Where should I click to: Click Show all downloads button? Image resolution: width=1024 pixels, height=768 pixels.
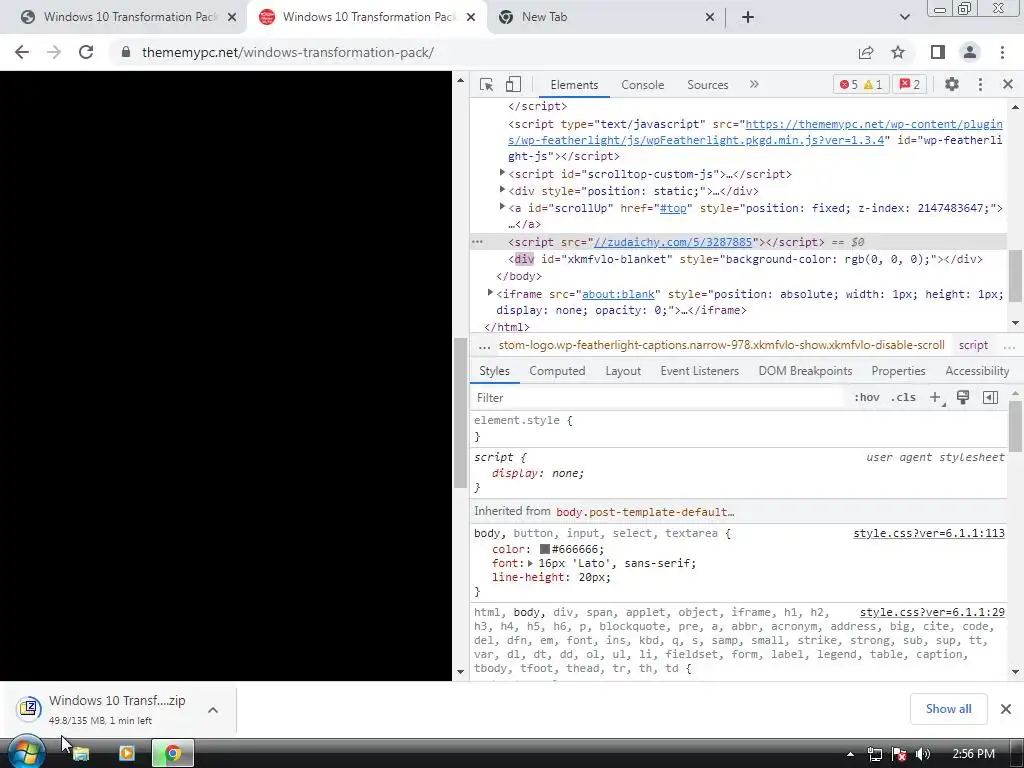pyautogui.click(x=948, y=709)
